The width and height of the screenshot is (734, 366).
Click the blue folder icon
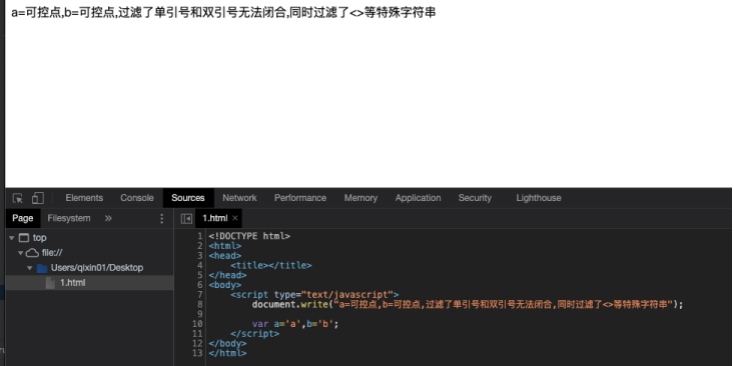(42, 268)
